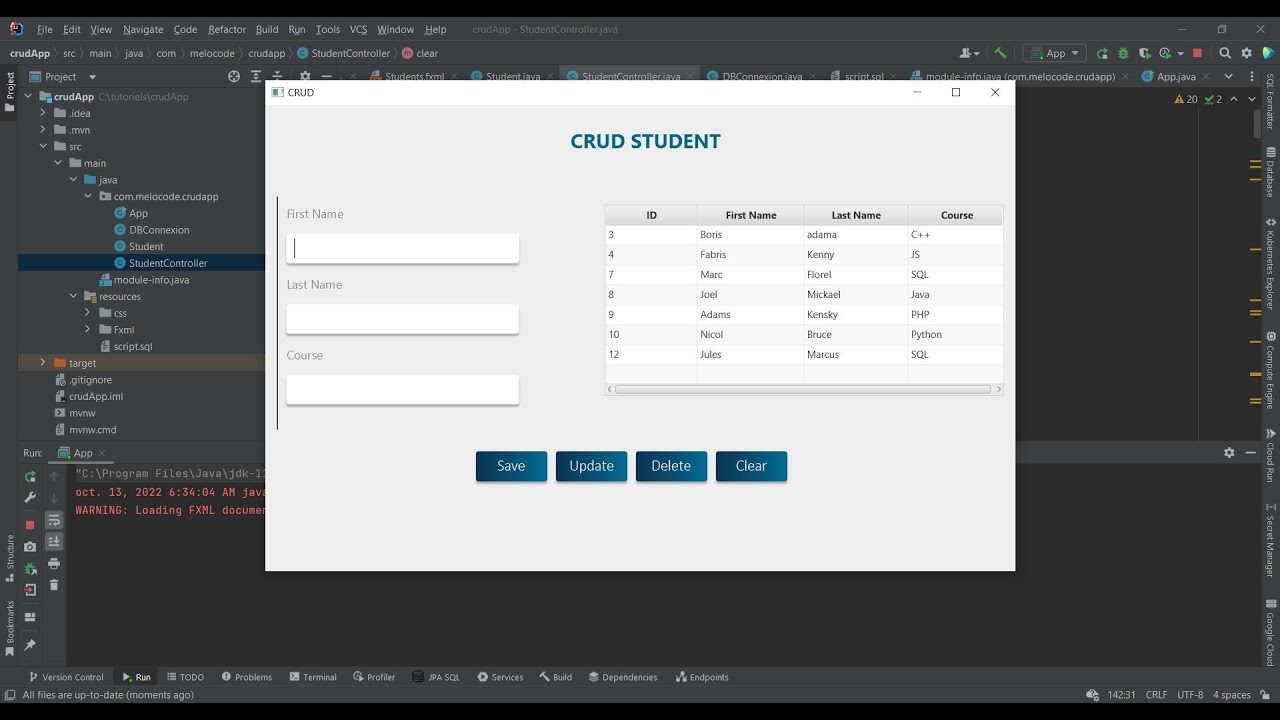Stop process via Run panel red square
This screenshot has height=720, width=1280.
pos(30,524)
